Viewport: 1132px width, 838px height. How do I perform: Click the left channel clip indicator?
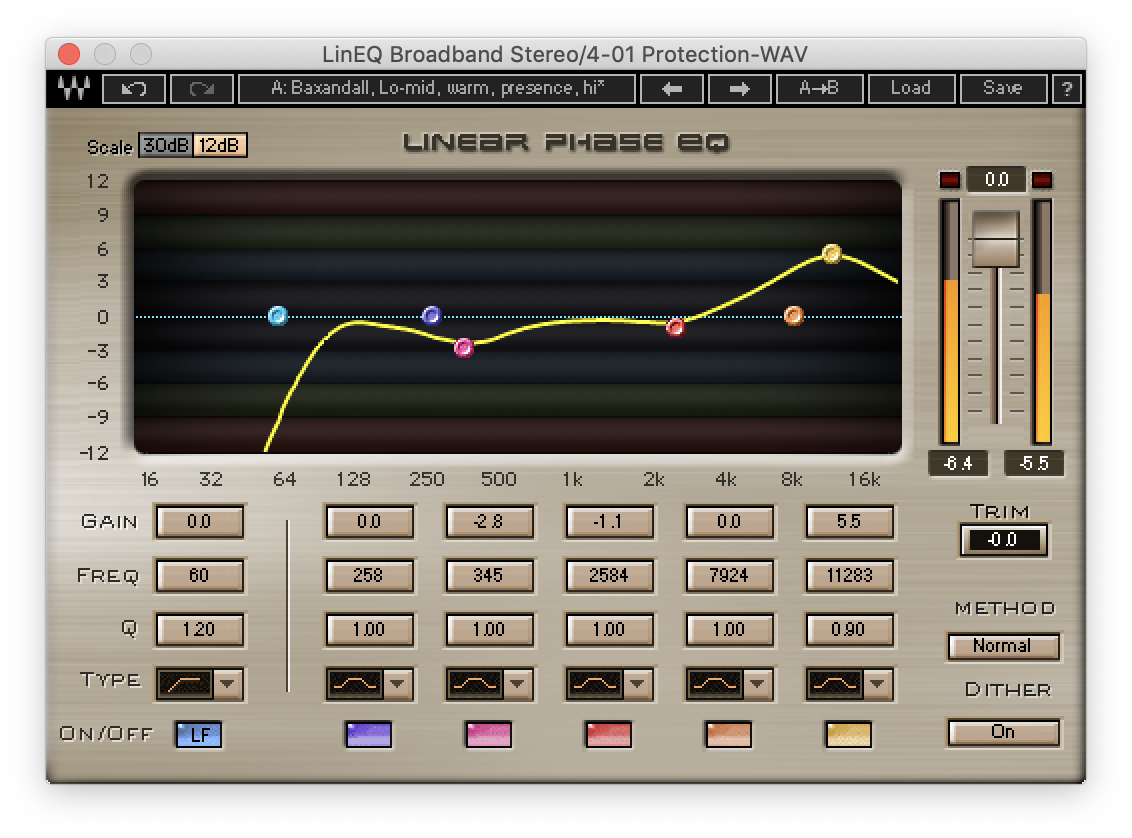(949, 180)
